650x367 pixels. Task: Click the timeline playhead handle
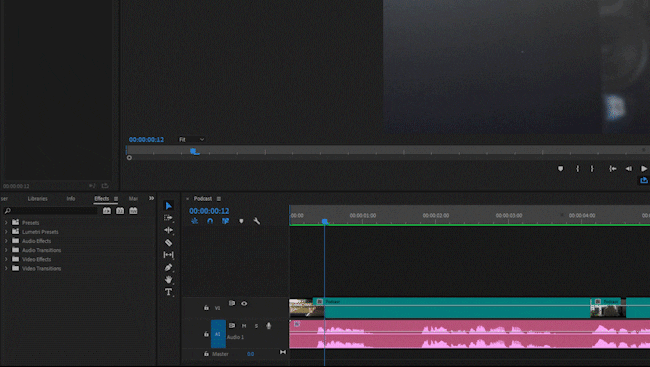pos(325,222)
